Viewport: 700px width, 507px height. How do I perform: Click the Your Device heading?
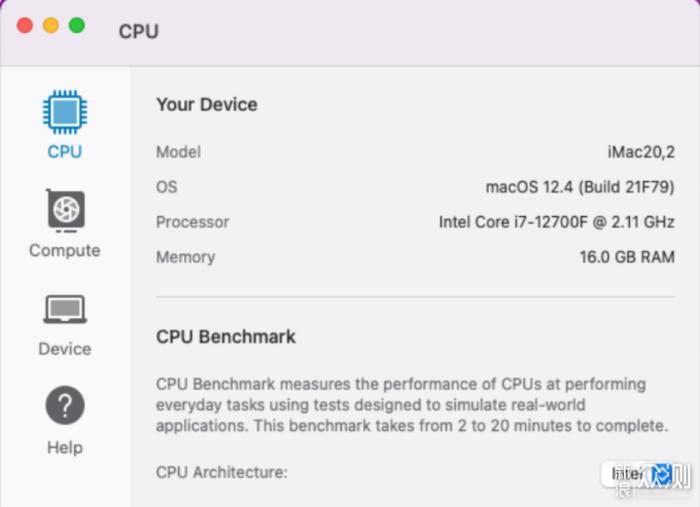(207, 105)
